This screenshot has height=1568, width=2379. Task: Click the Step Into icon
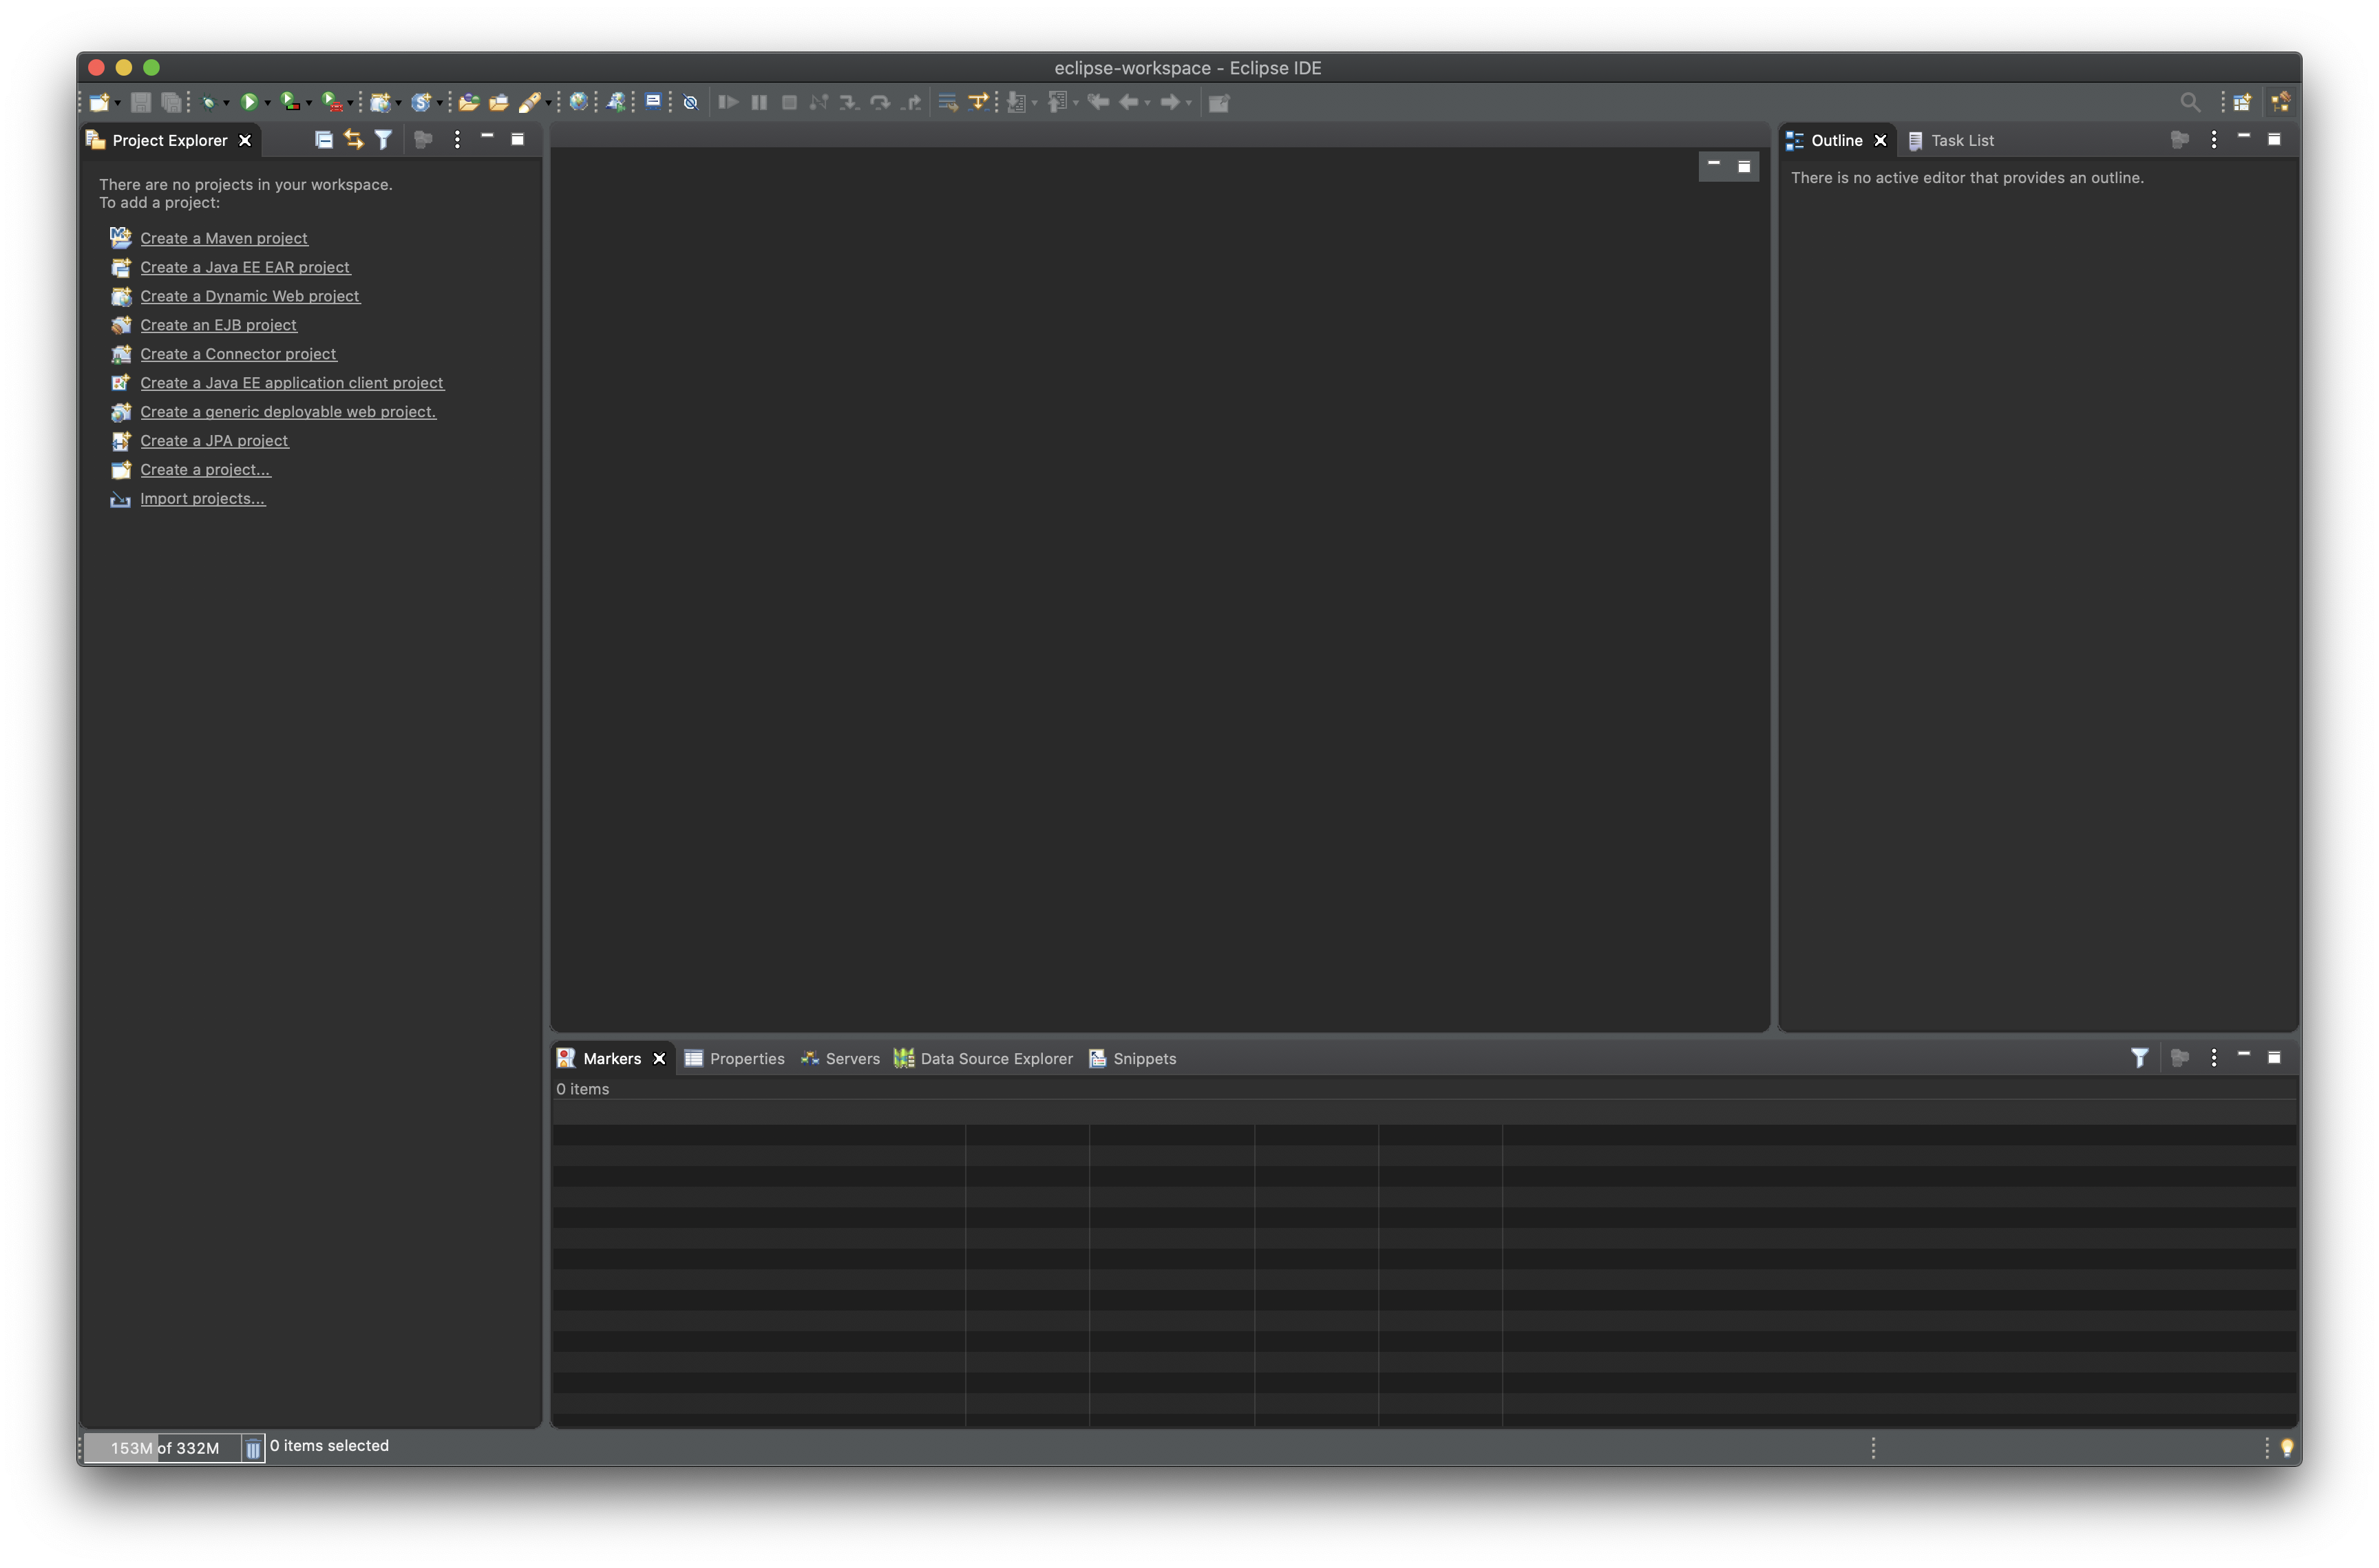pyautogui.click(x=849, y=102)
